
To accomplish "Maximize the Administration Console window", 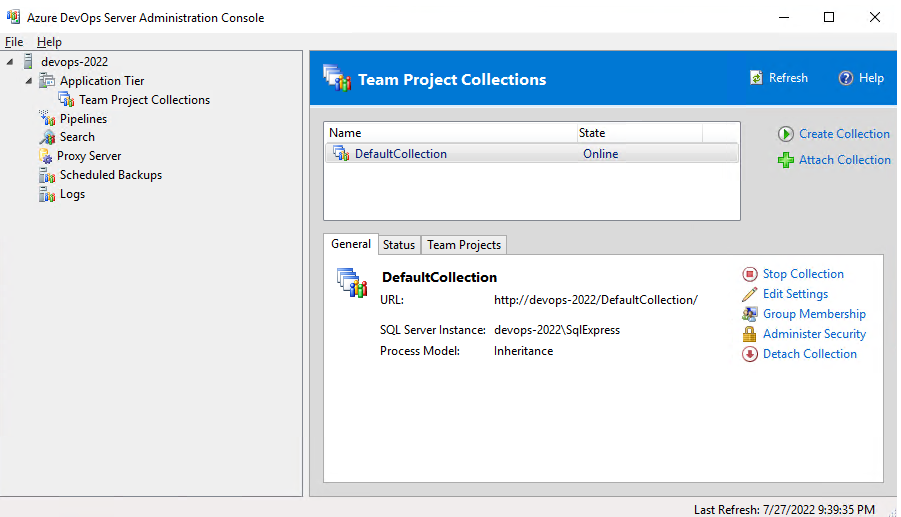I will [x=829, y=17].
